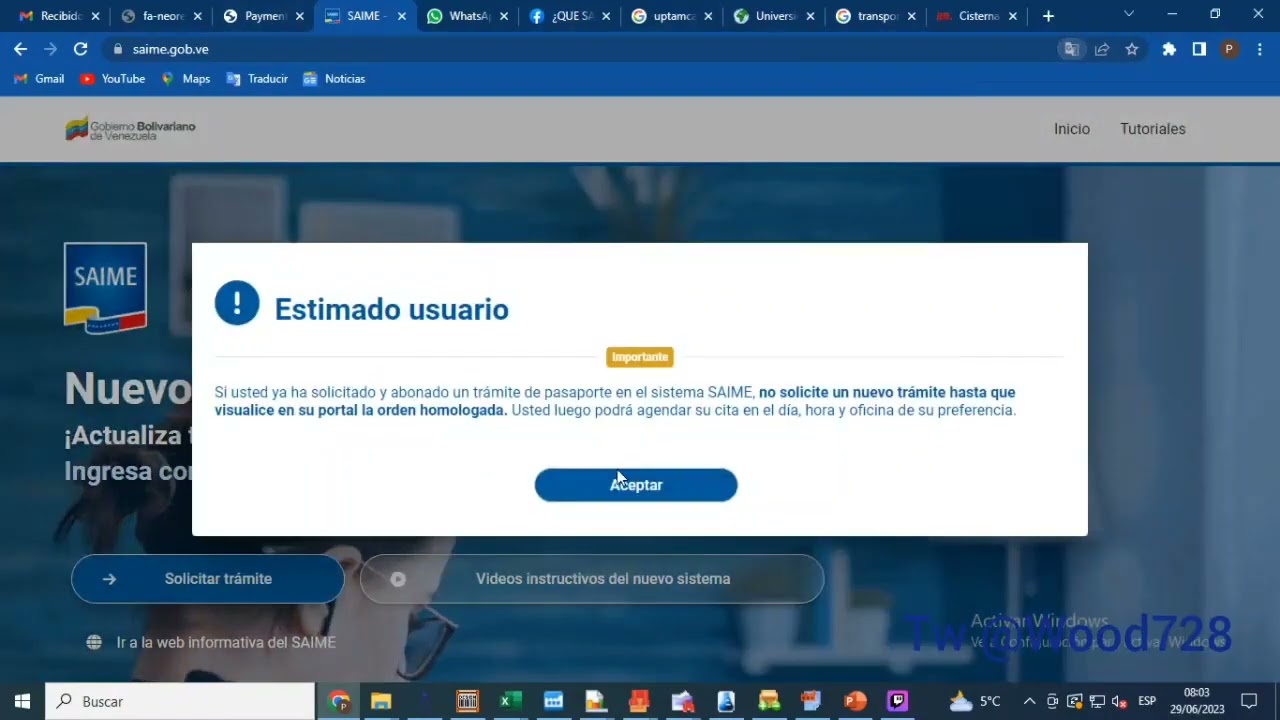
Task: Switch to the Payment browser tab
Action: [264, 16]
